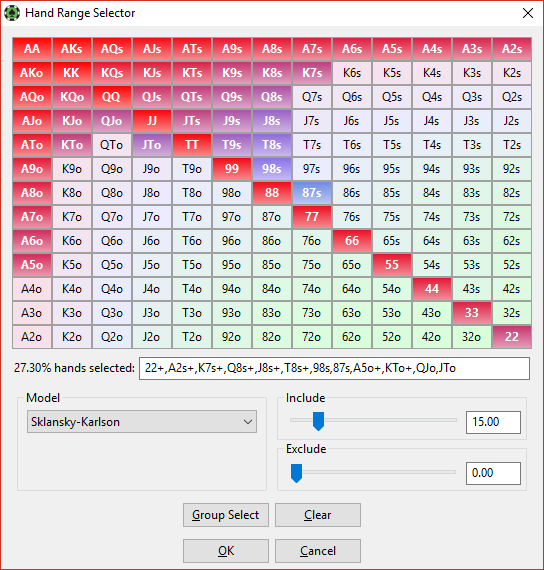Click the Group Select button
This screenshot has height=570, width=544.
point(226,515)
